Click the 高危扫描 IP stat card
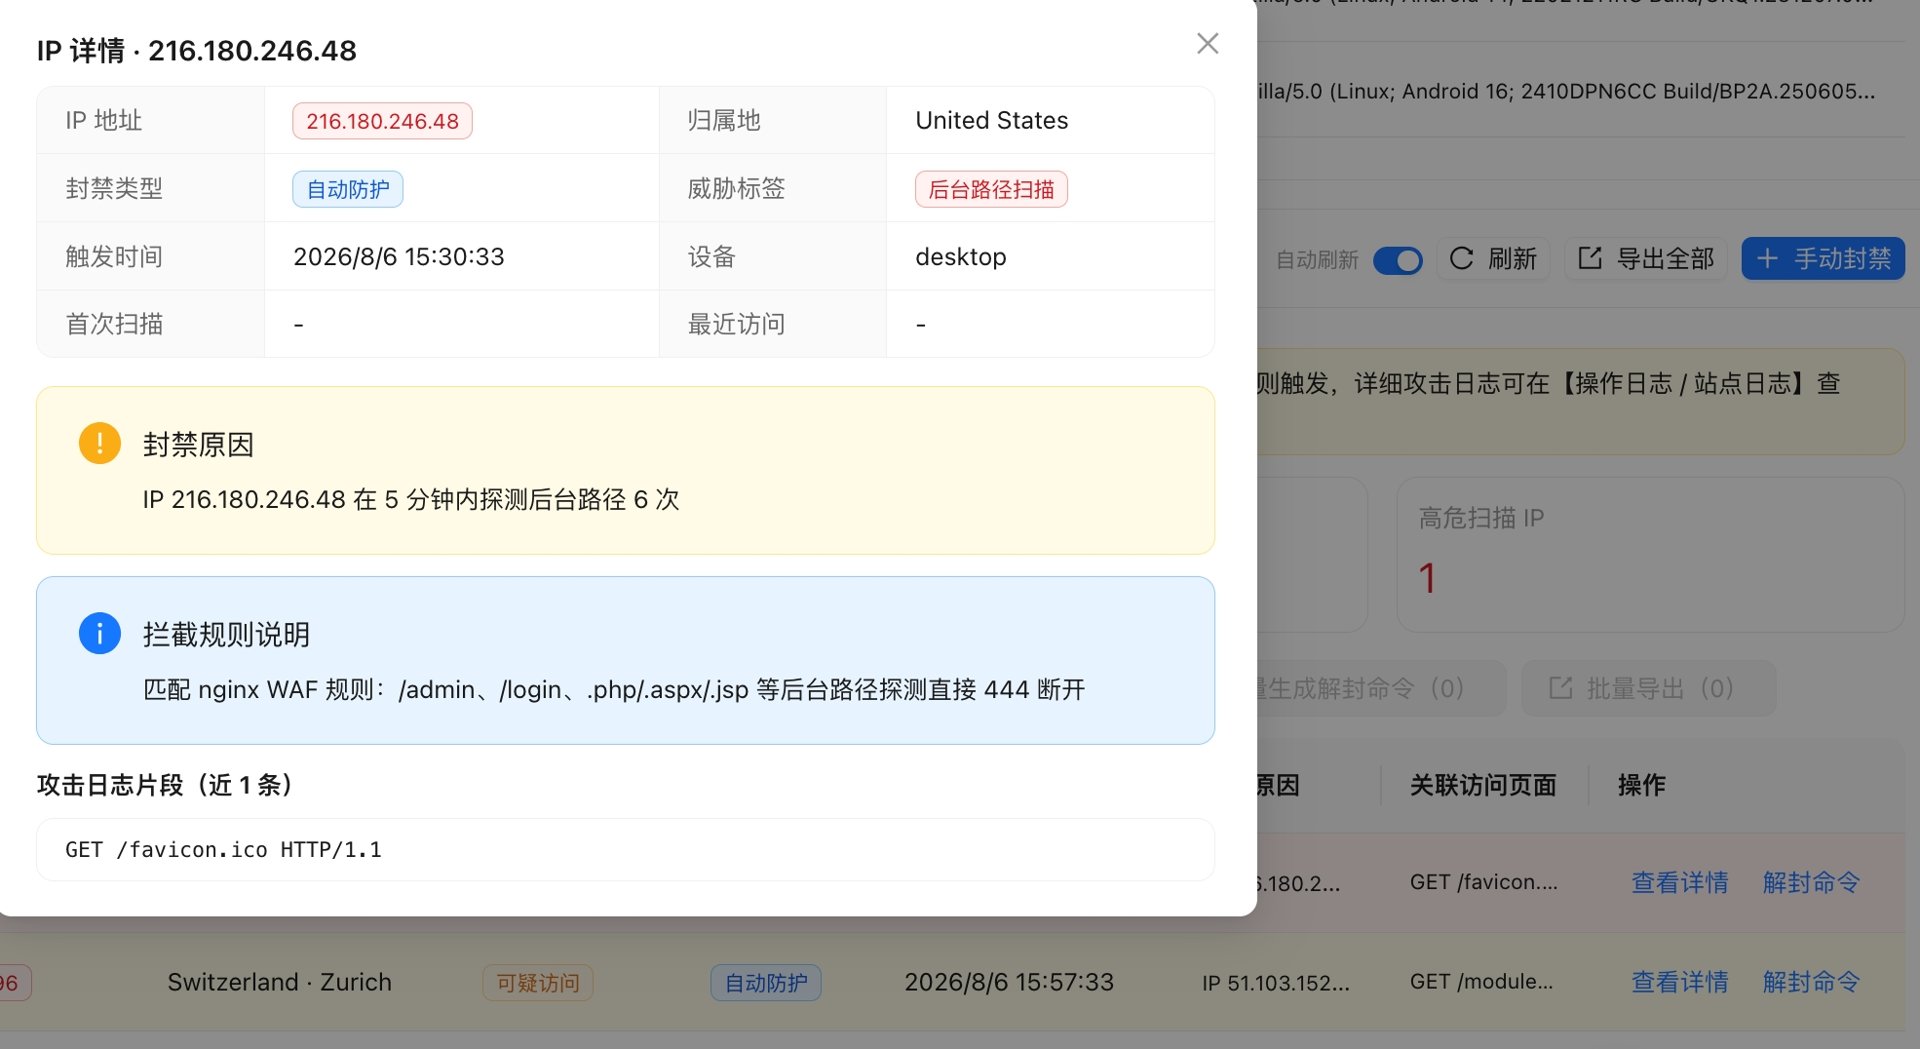This screenshot has height=1049, width=1920. (1650, 554)
